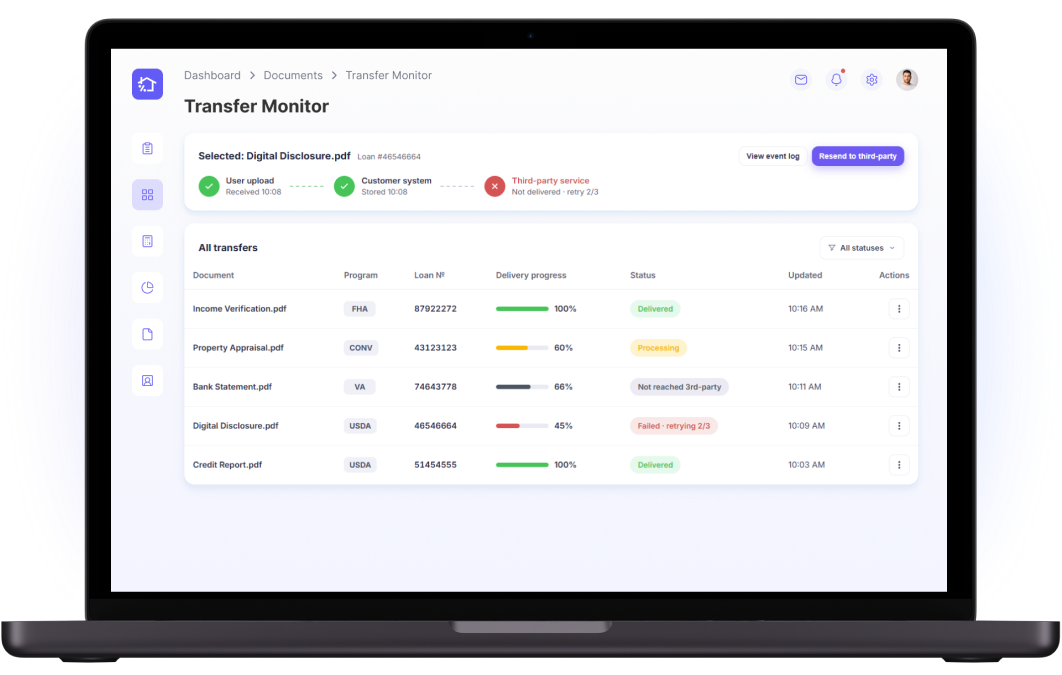Click the FHA program tag
Screen dimensions: 1062x675
[x=360, y=309]
